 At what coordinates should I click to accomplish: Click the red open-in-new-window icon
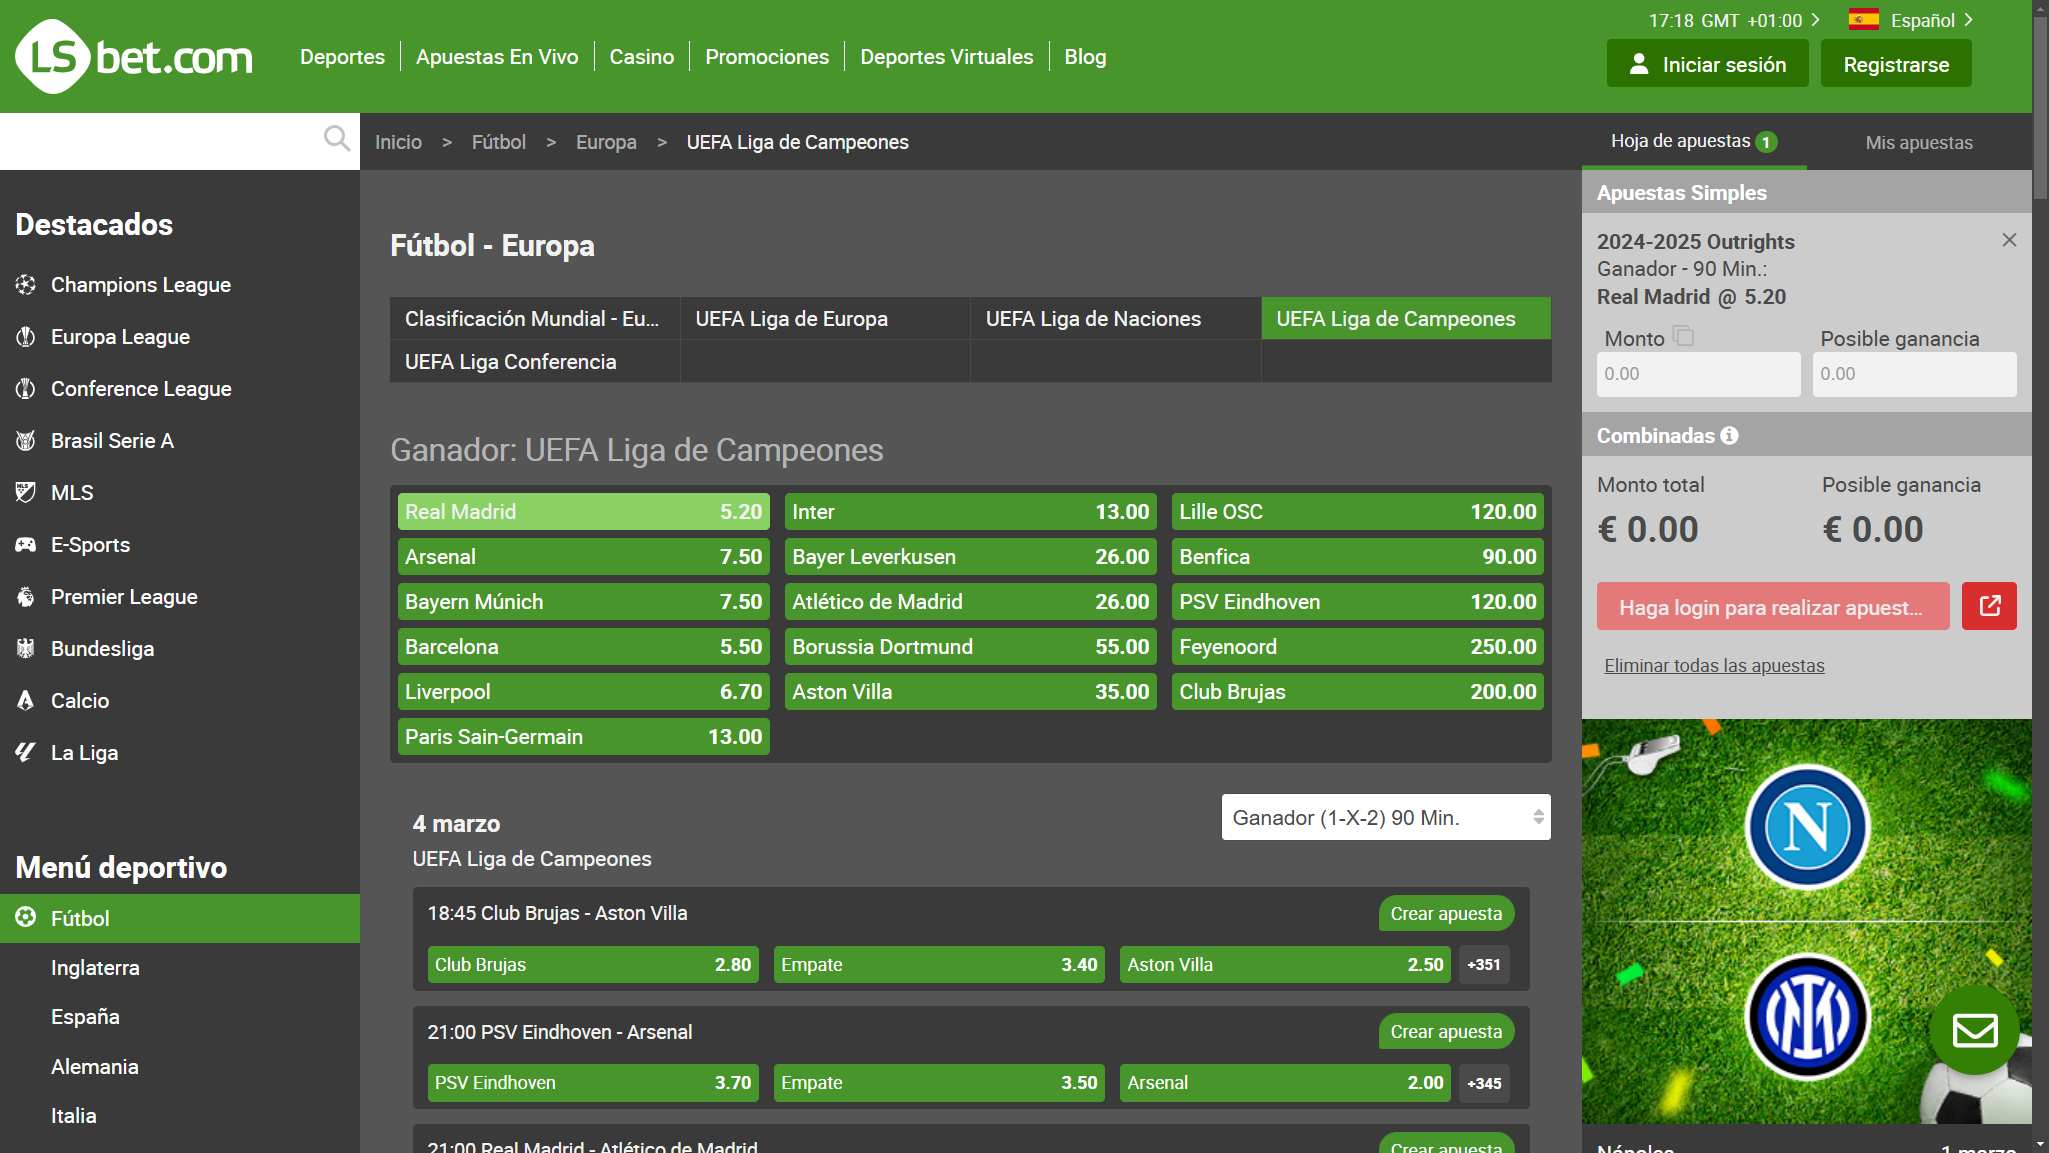pyautogui.click(x=1989, y=606)
